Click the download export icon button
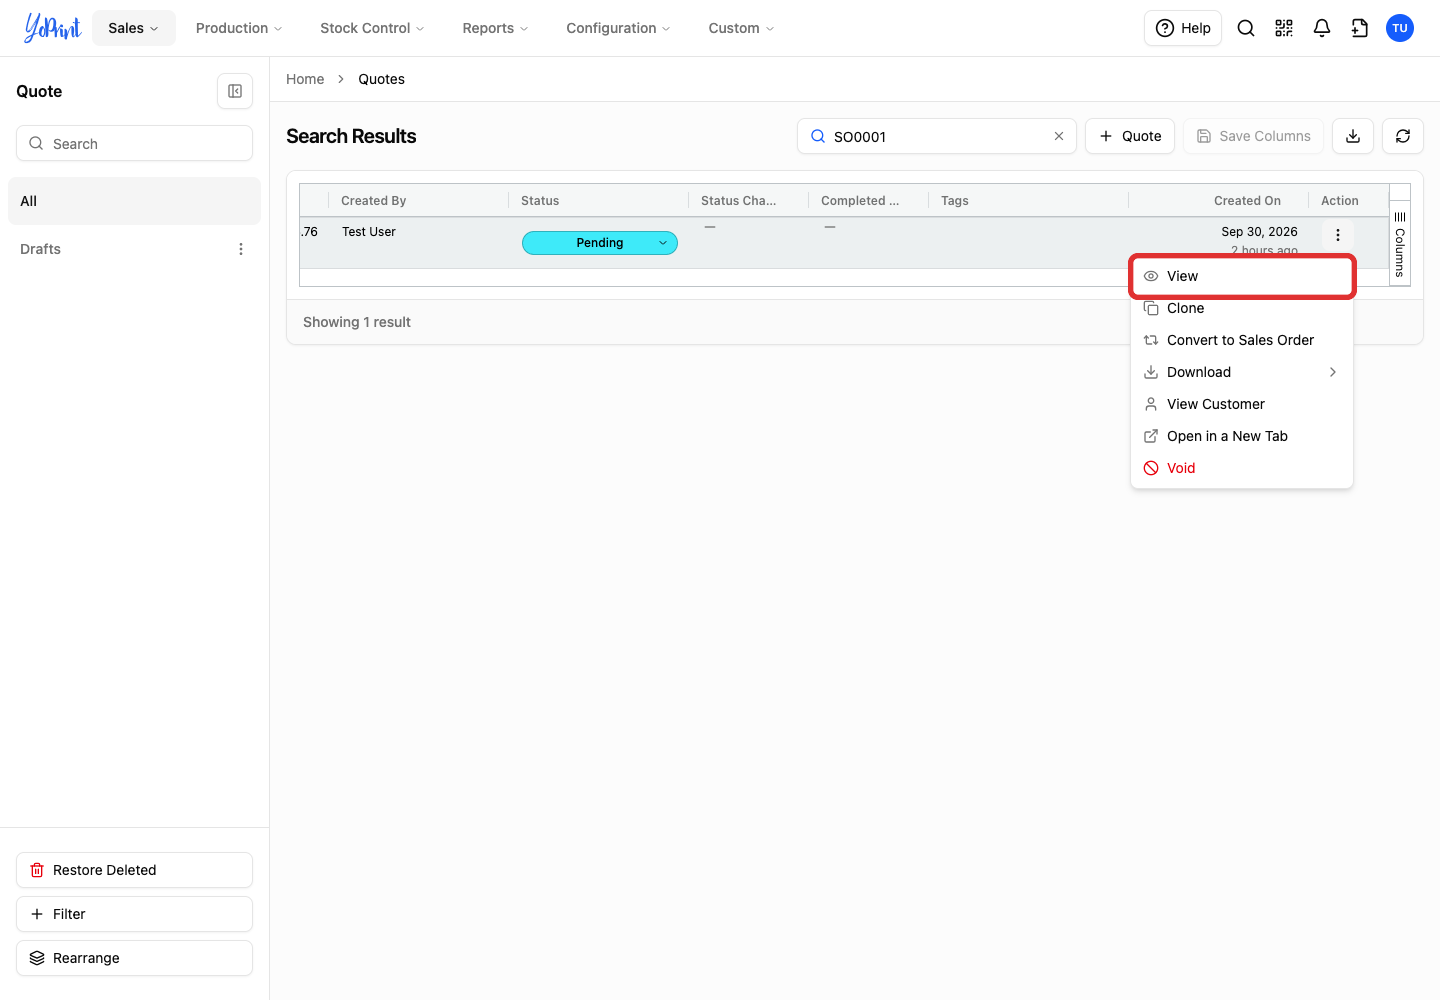The image size is (1440, 1000). pos(1353,136)
